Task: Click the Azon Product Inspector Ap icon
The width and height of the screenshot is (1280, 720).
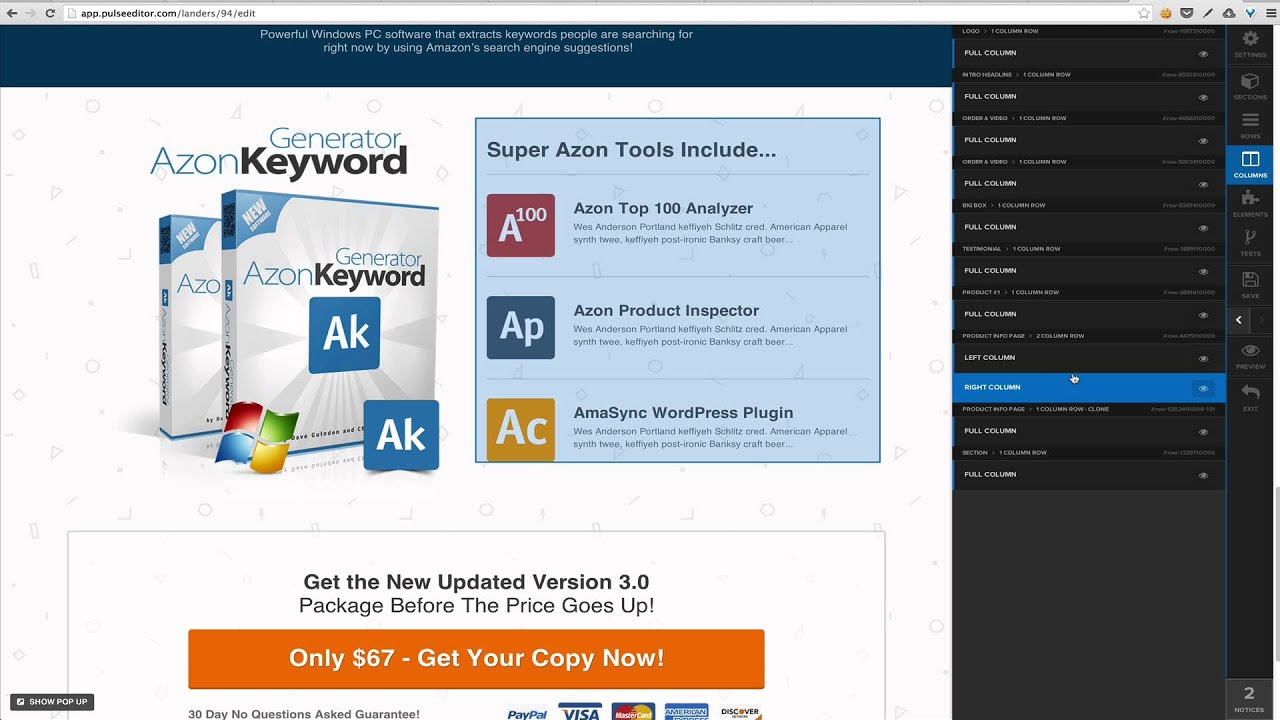Action: [x=520, y=327]
